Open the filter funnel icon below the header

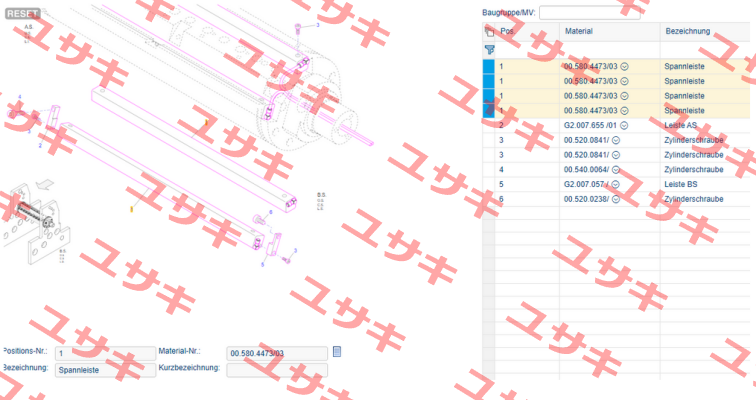click(489, 50)
